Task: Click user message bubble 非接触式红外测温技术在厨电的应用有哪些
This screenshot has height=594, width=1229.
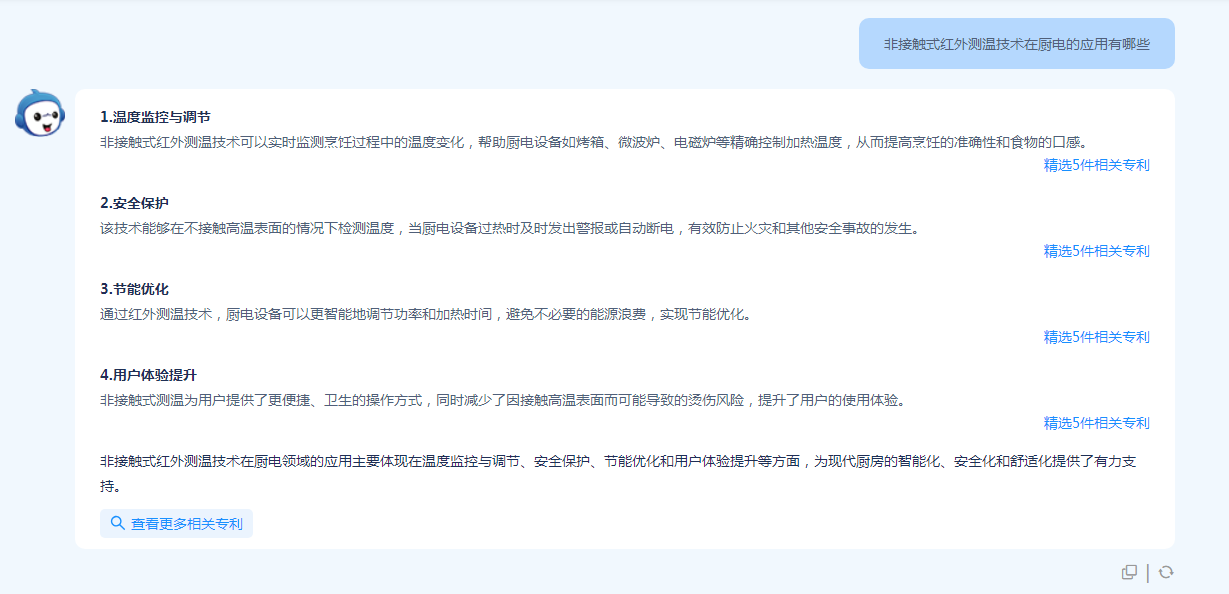Action: (x=1016, y=44)
